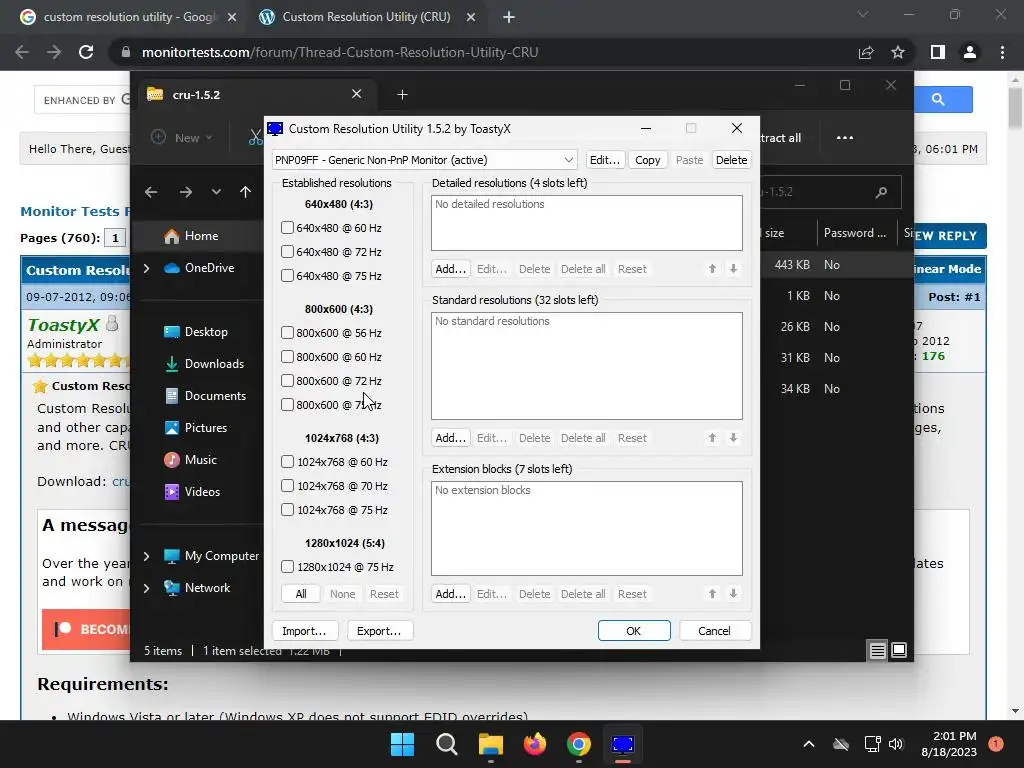The width and height of the screenshot is (1024, 768).
Task: Tick 1024x768 @ 70 Hz
Action: [287, 486]
